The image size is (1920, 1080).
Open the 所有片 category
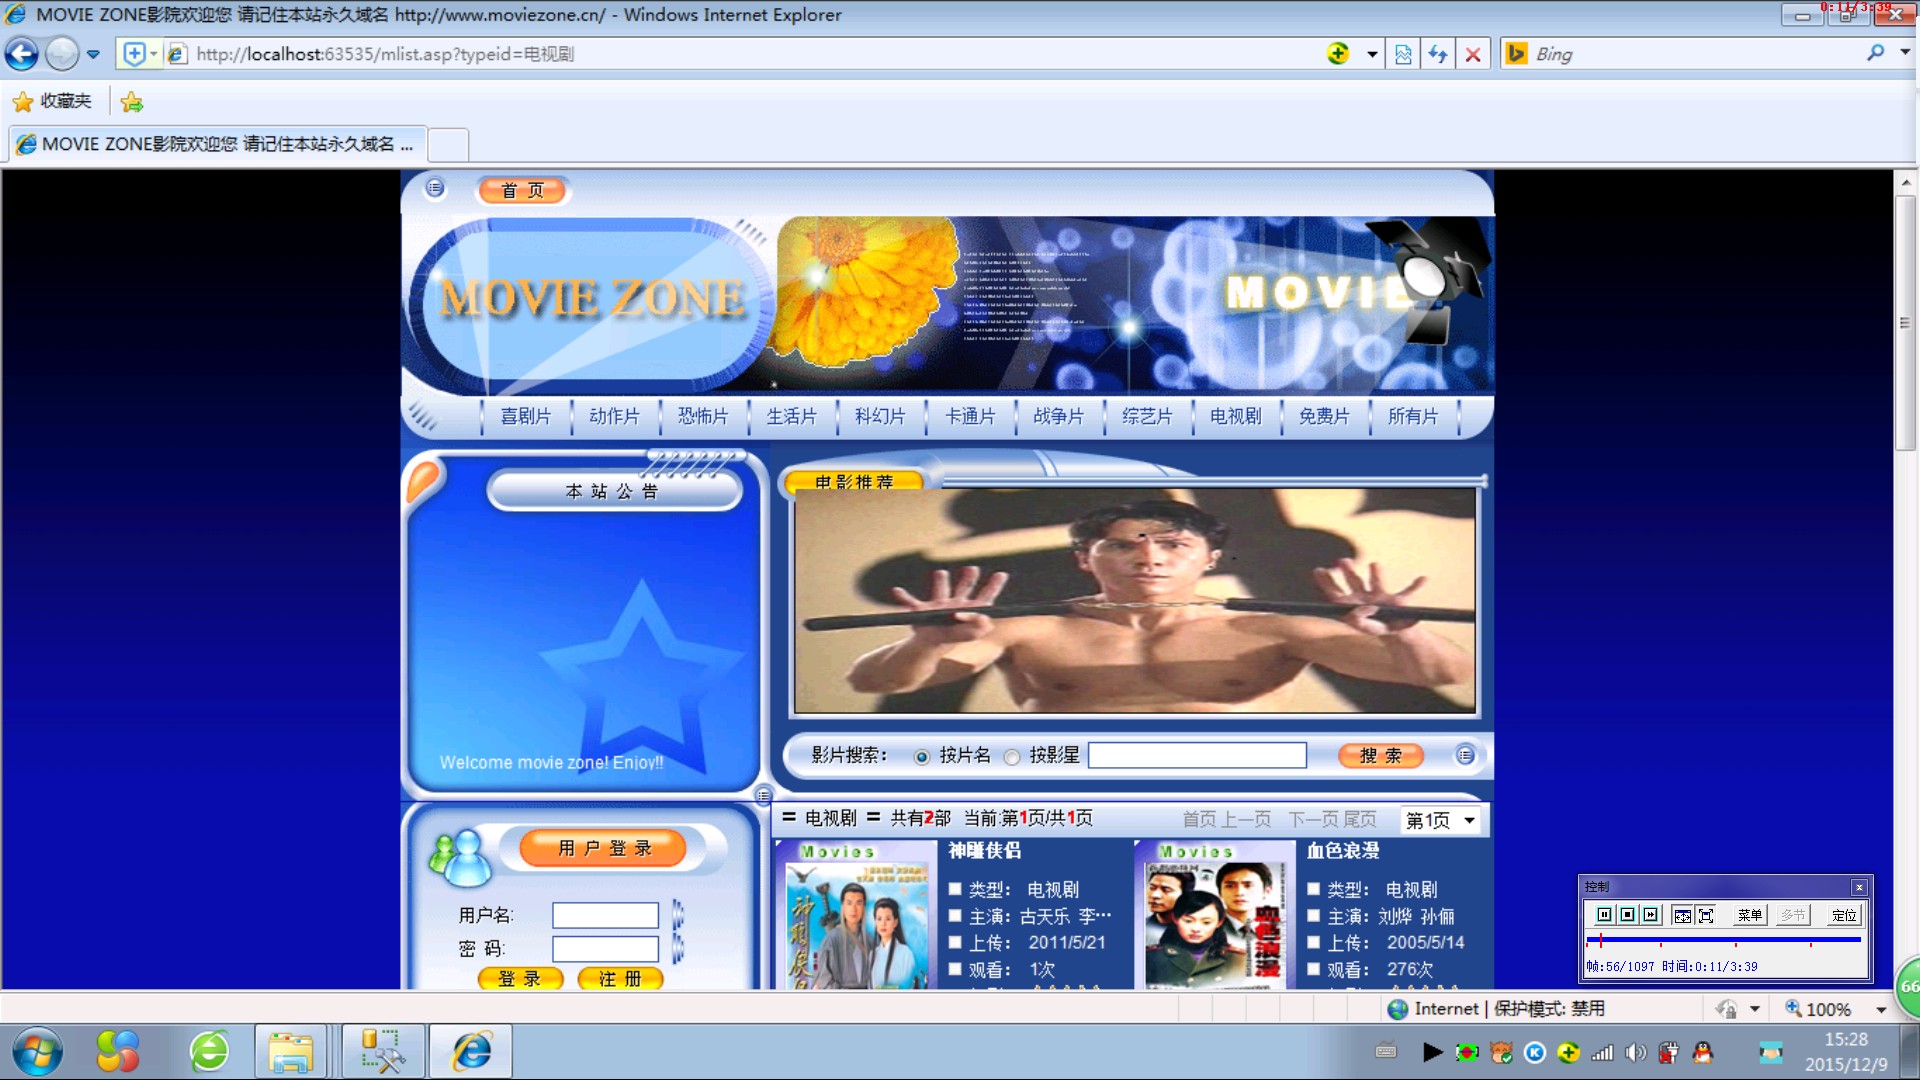1413,416
